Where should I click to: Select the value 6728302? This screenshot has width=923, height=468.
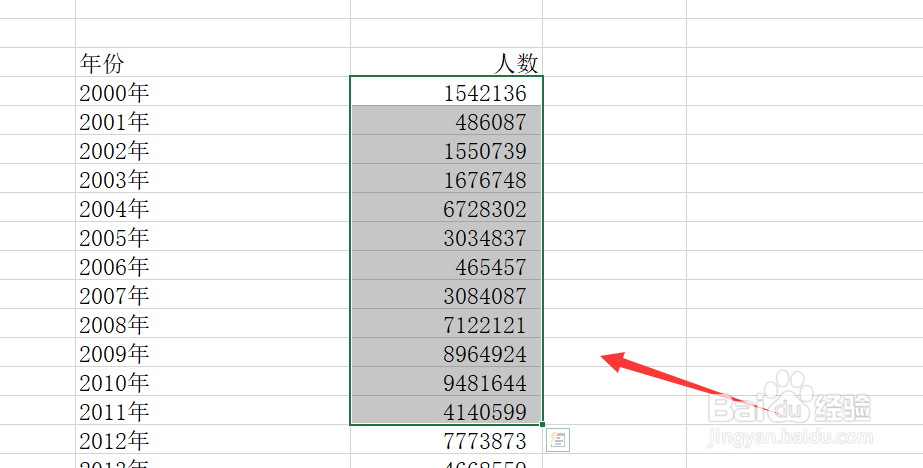(446, 207)
